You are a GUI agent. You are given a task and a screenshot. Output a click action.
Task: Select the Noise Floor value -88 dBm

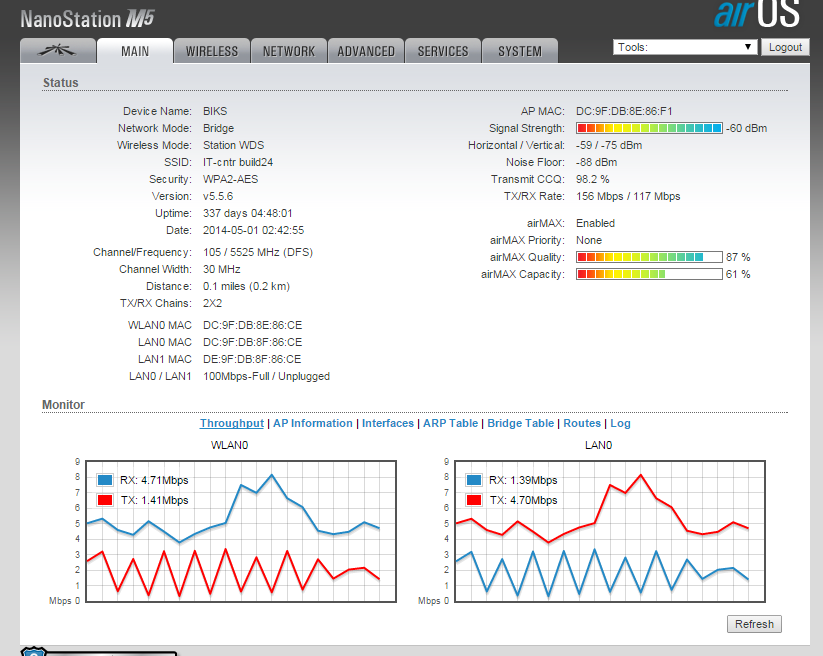click(x=596, y=162)
